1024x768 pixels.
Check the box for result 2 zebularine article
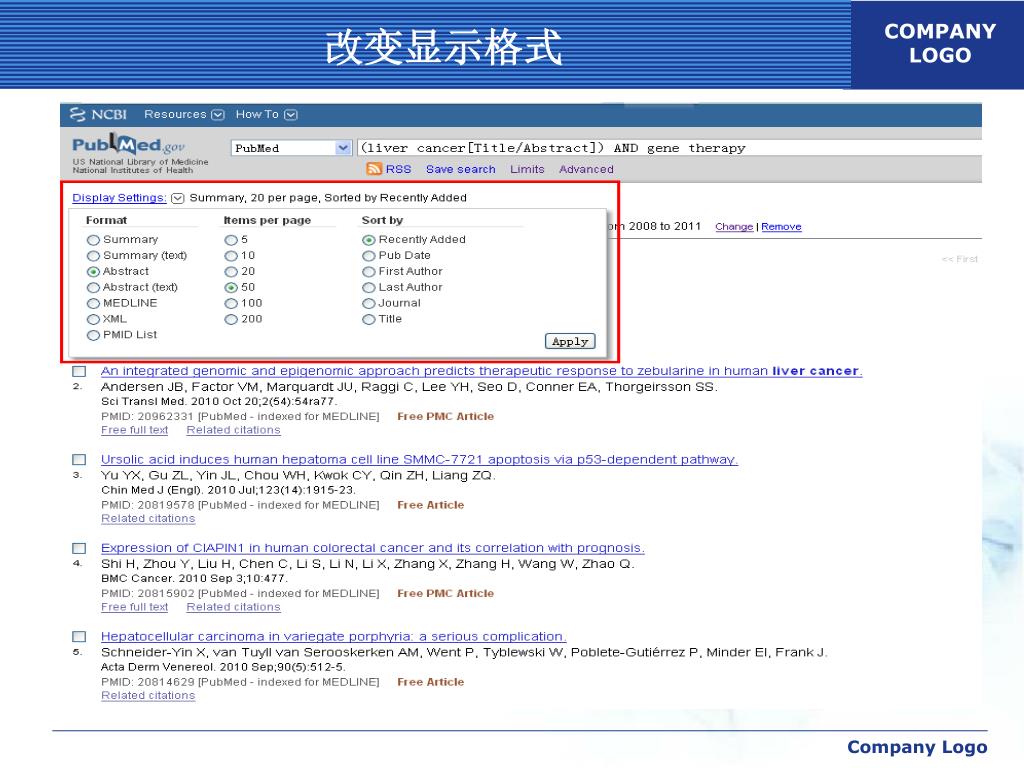point(79,372)
